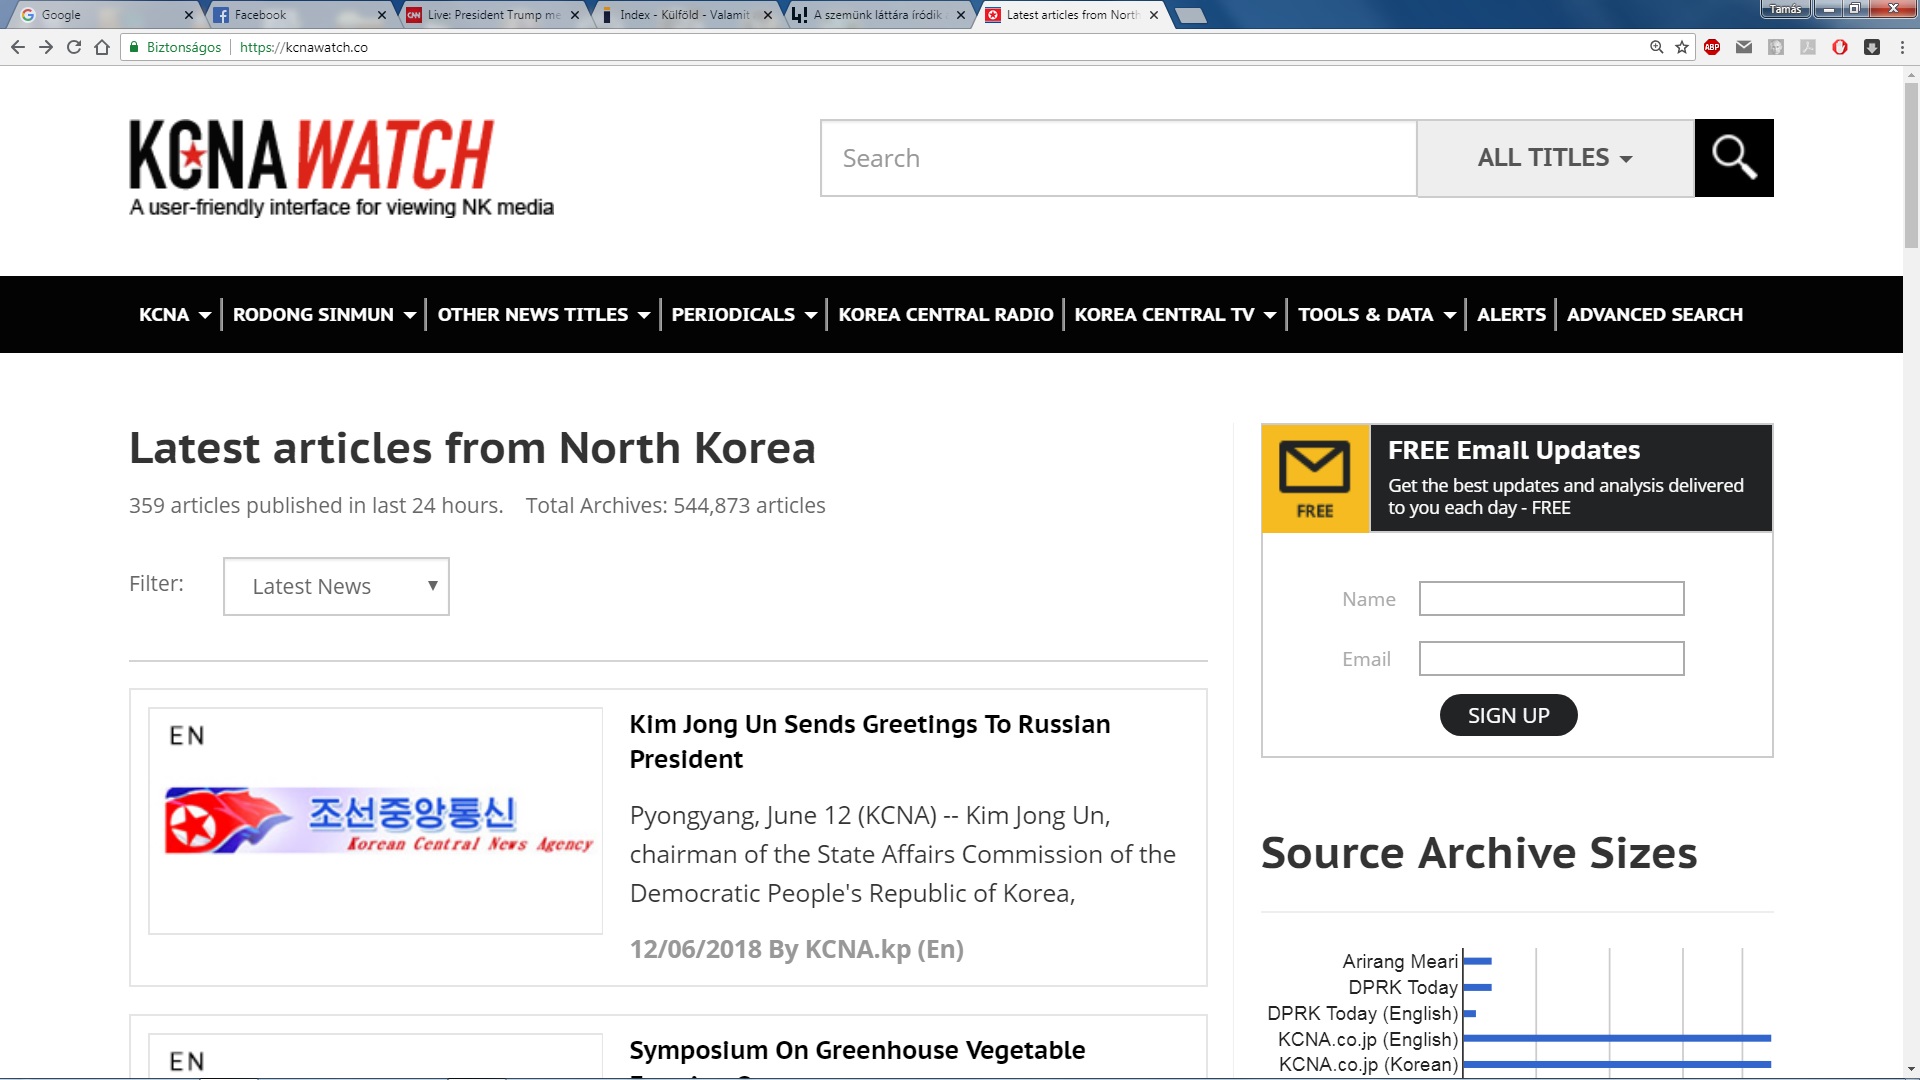
Task: Open the ALERTS page
Action: [x=1511, y=314]
